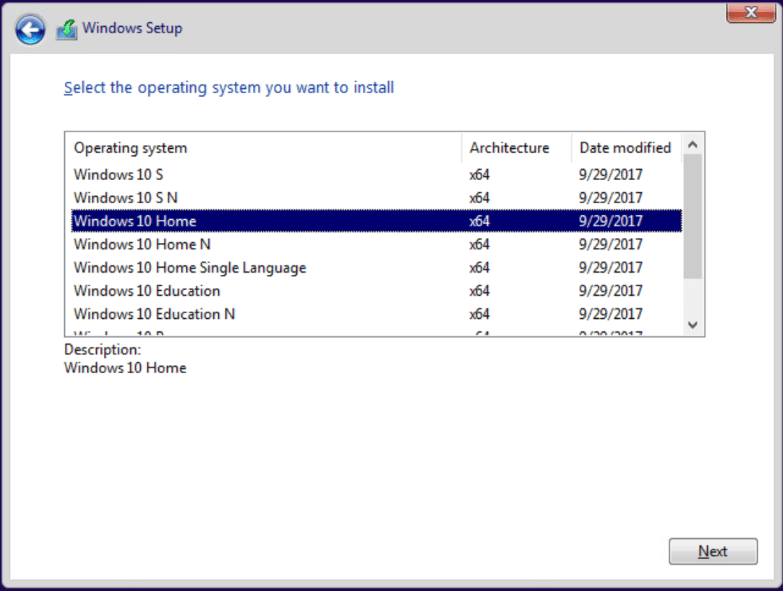Viewport: 783px width, 591px height.
Task: Click the vertical scrollbar thumb
Action: pos(692,215)
